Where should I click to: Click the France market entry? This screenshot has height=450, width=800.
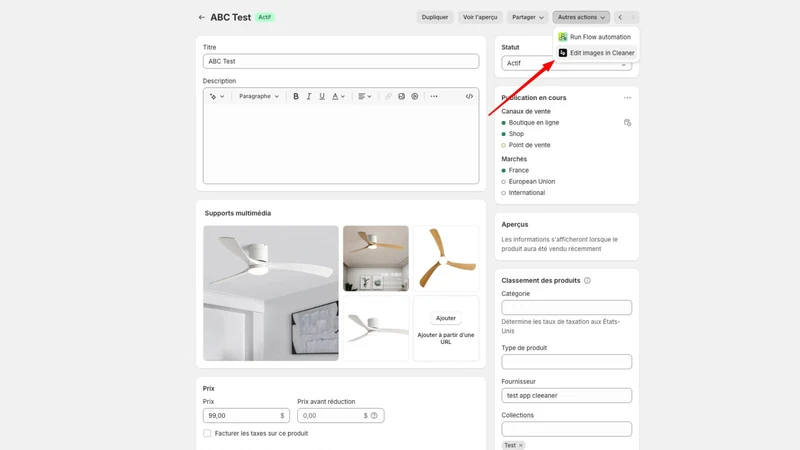point(518,170)
